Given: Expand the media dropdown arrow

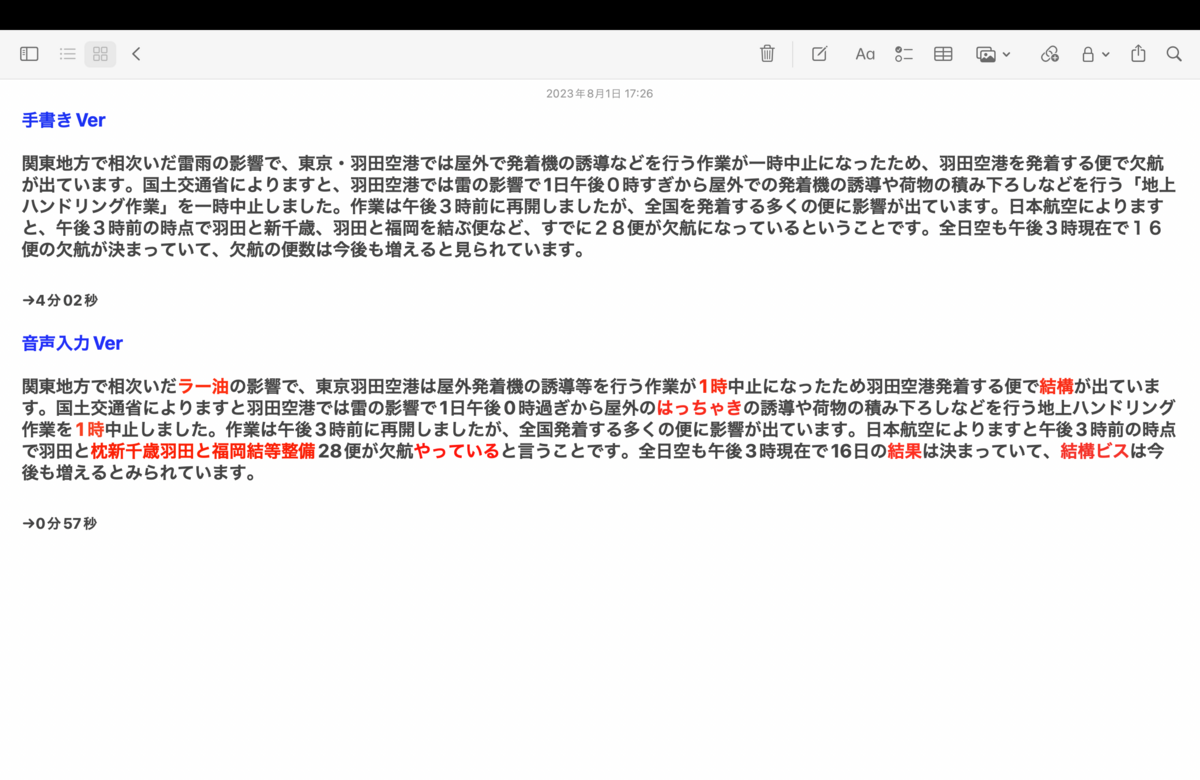Looking at the screenshot, I should tap(1006, 54).
